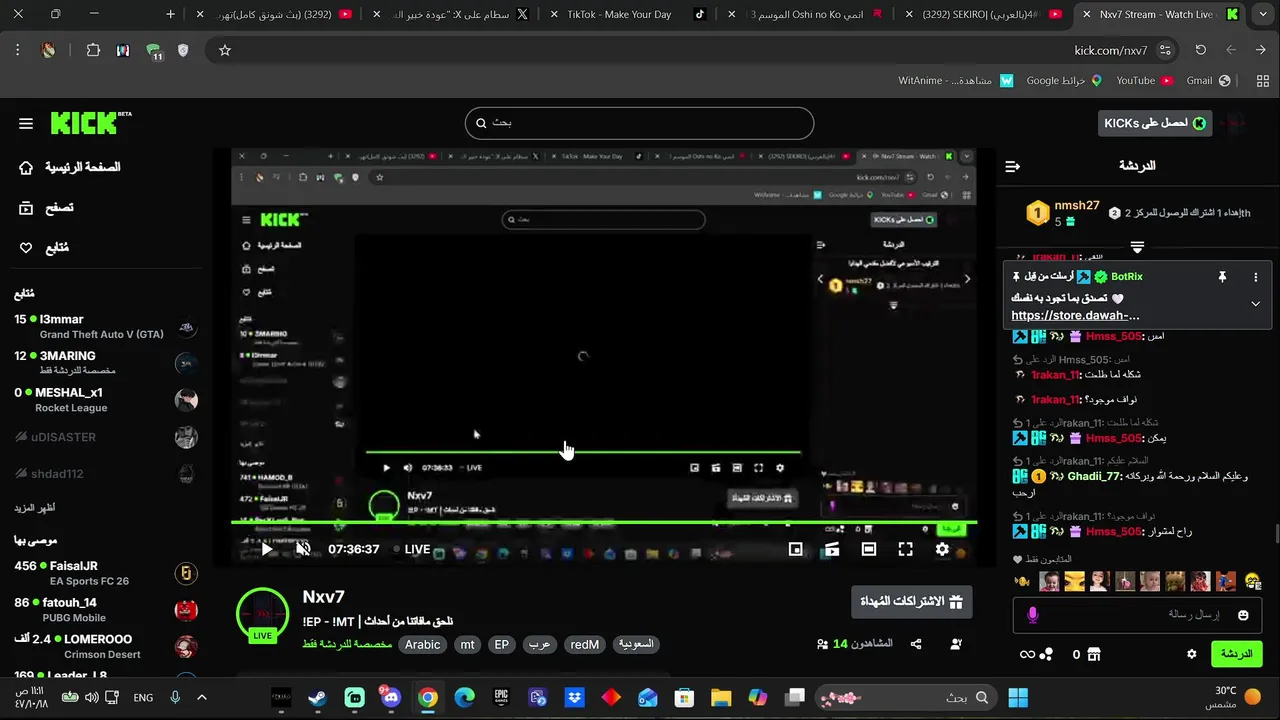Open the Kick shop icon

[x=1094, y=654]
